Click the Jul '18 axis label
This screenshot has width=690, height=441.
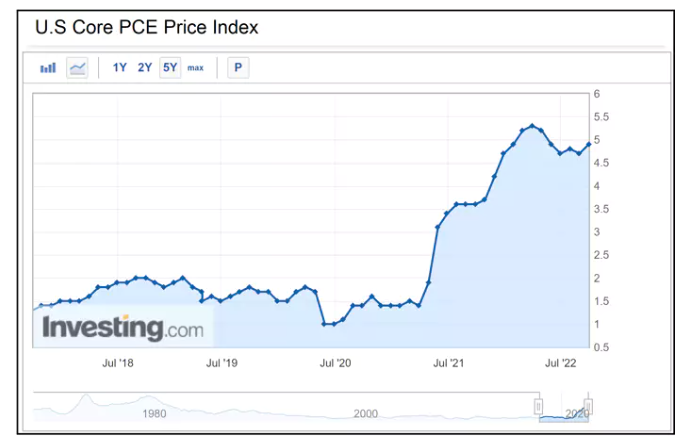(117, 363)
